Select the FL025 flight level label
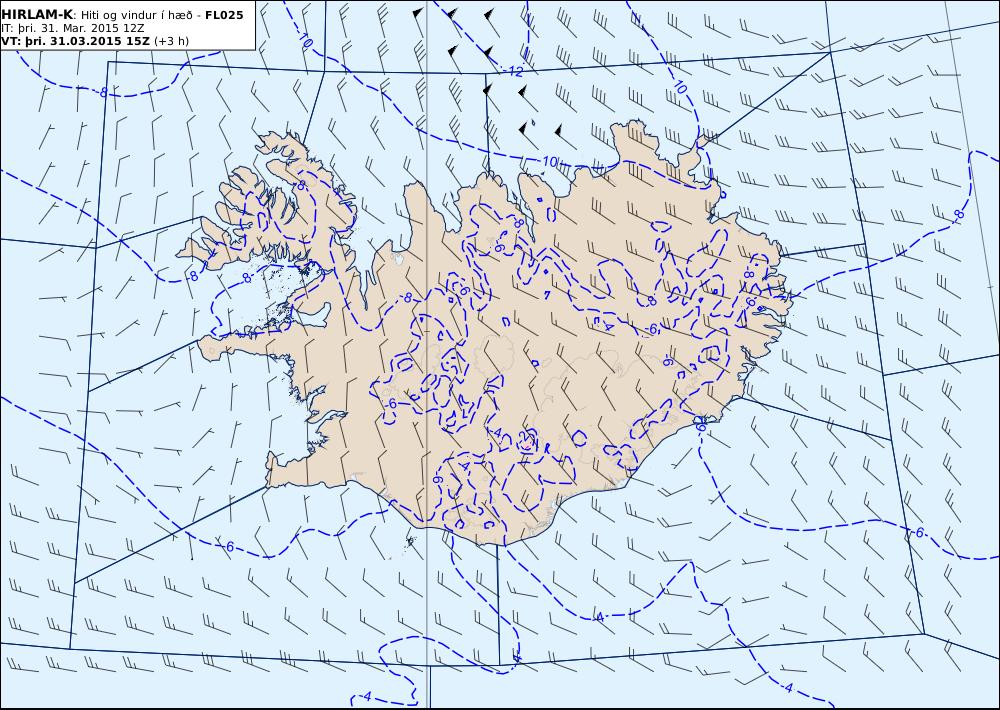The image size is (1000, 710). pos(224,15)
